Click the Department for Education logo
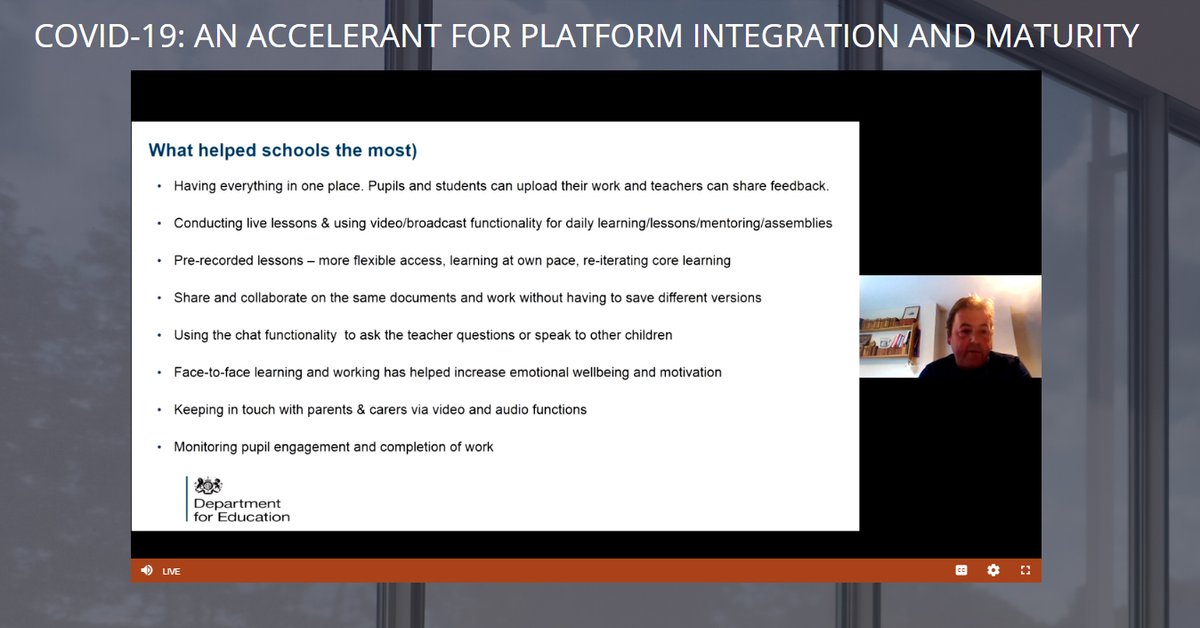The height and width of the screenshot is (628, 1200). [x=238, y=499]
